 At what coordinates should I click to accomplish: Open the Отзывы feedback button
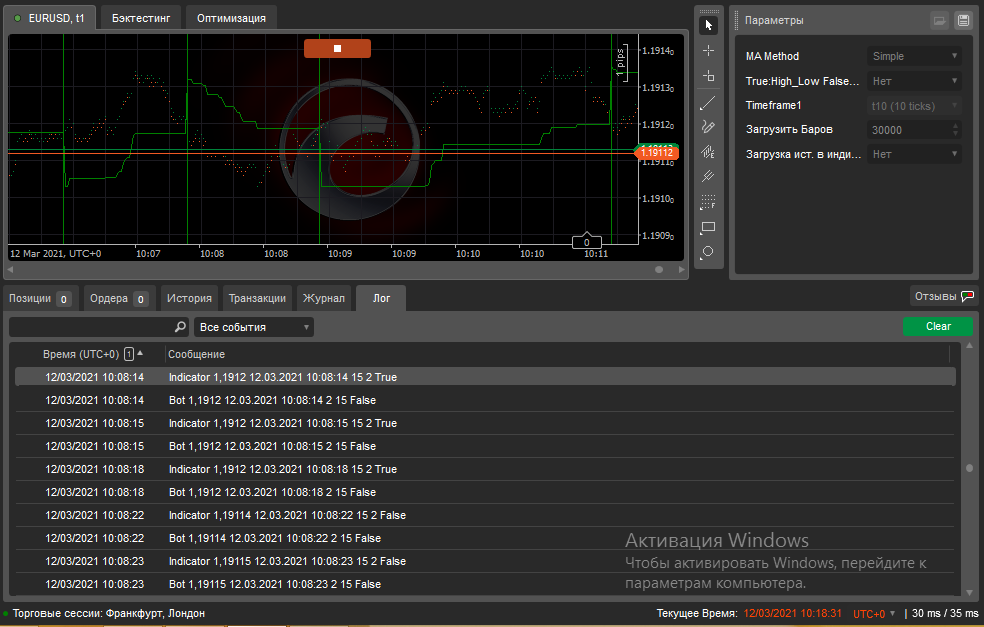click(x=944, y=296)
